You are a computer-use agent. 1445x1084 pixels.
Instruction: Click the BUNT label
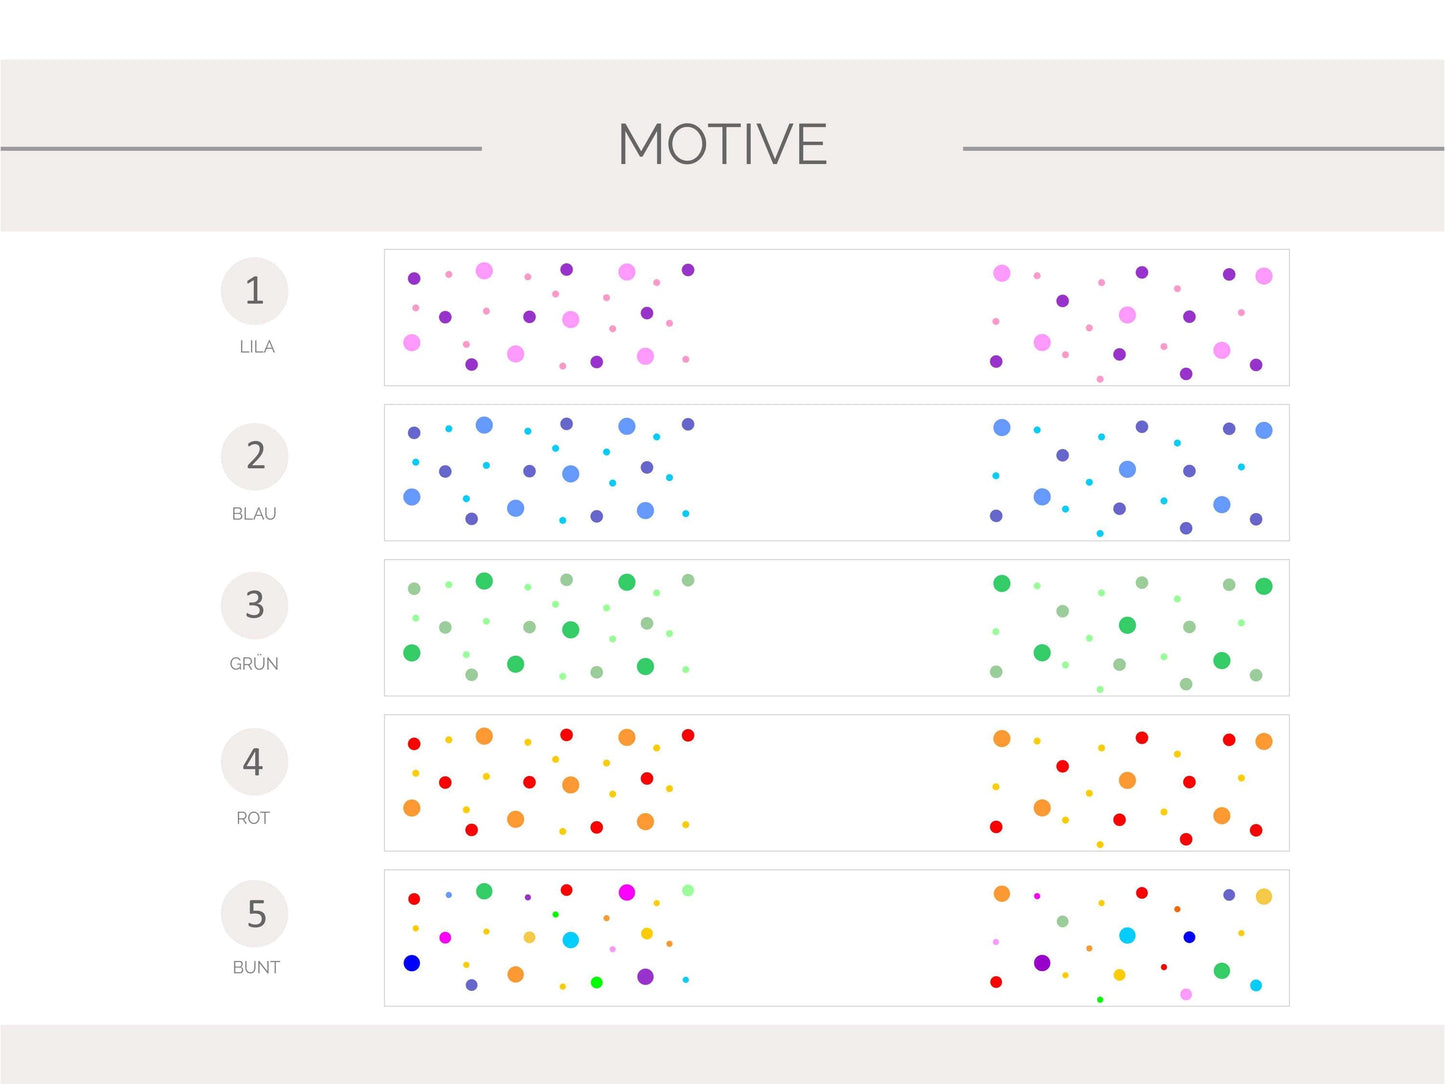[256, 968]
